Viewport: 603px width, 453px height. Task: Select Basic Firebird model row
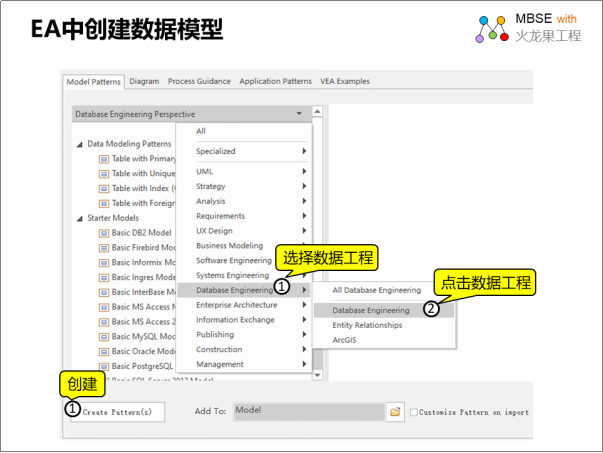pos(137,248)
